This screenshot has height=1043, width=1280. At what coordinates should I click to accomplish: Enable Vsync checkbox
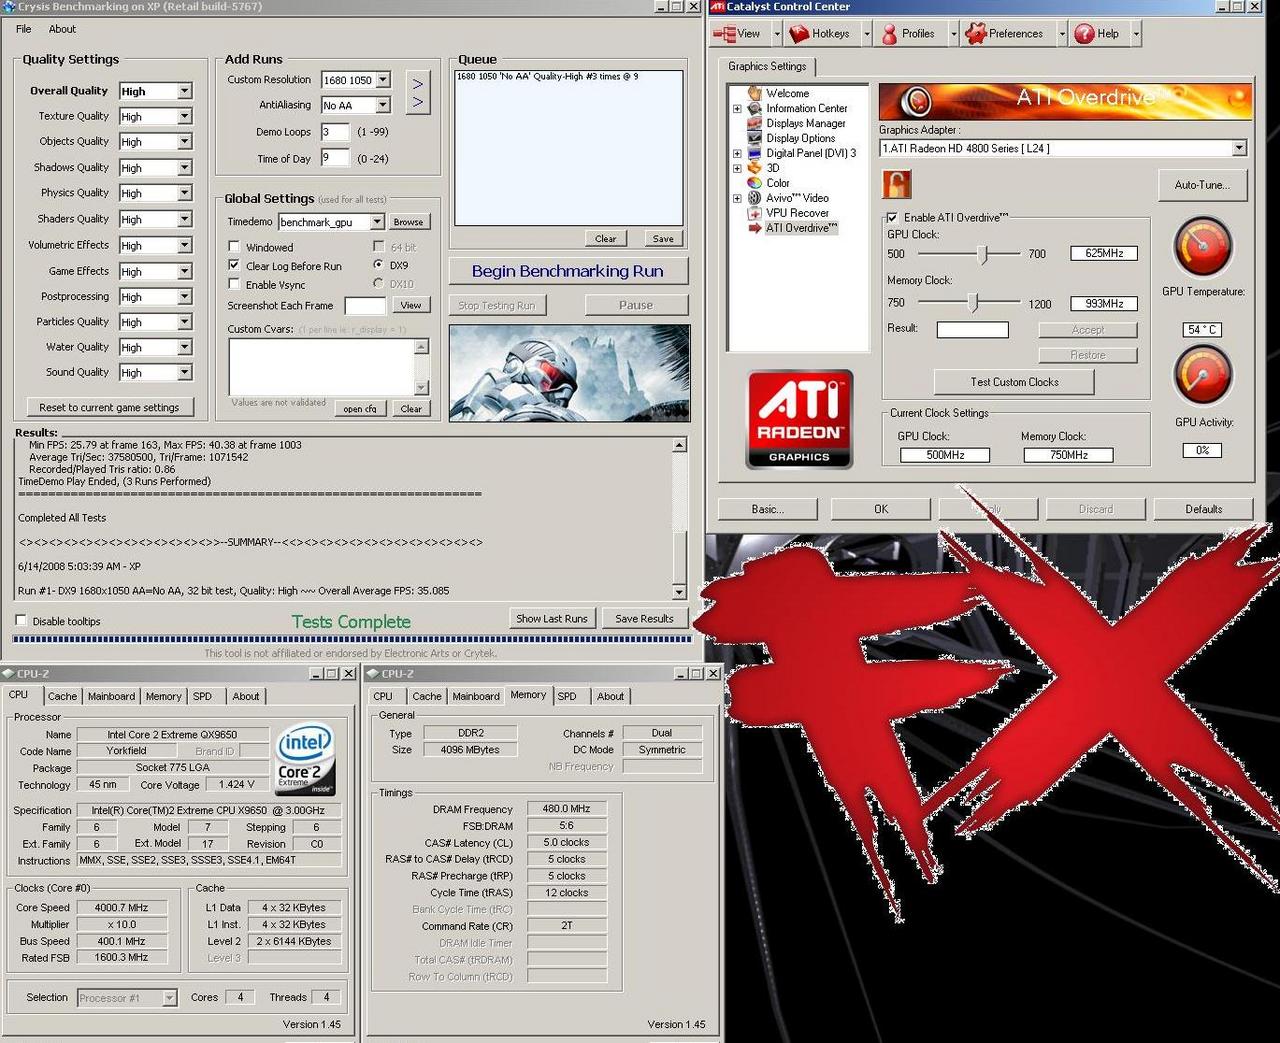click(x=234, y=285)
